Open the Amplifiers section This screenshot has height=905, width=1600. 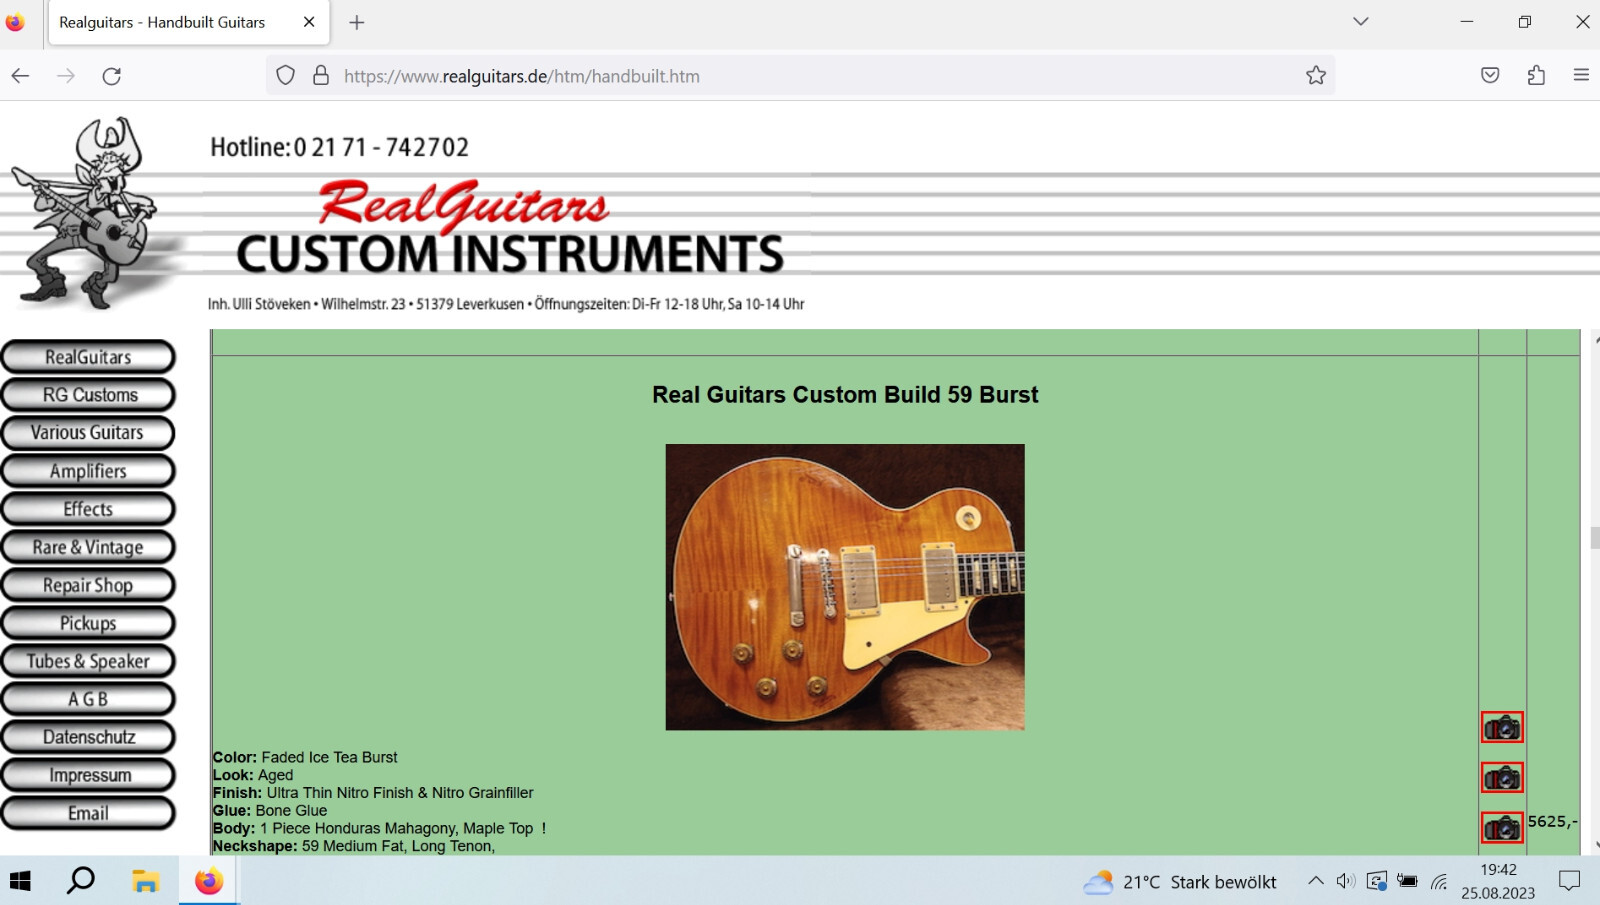coord(88,471)
